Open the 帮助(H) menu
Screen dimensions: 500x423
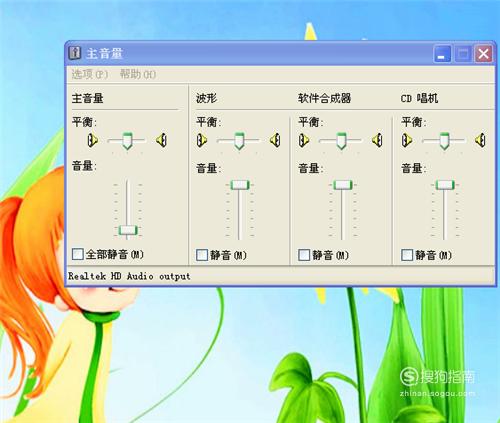point(138,74)
